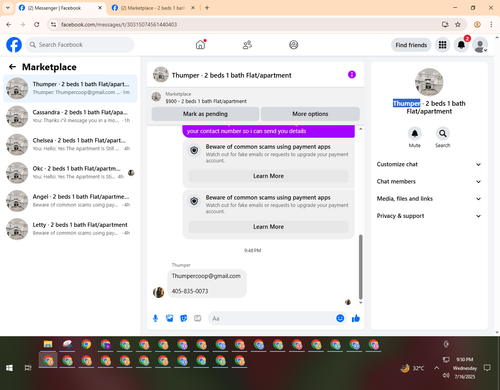Open the Chelsea conversation

(70, 144)
